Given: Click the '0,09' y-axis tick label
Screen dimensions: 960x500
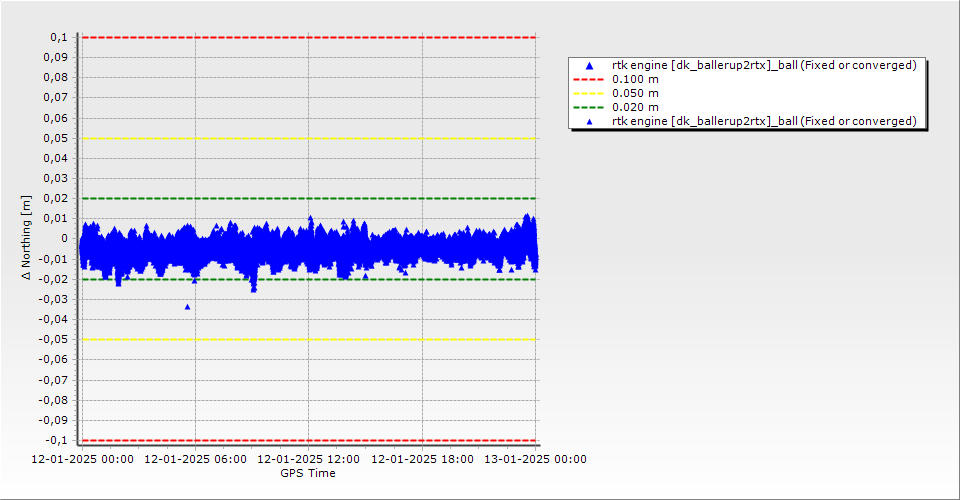Looking at the screenshot, I should coord(56,58).
